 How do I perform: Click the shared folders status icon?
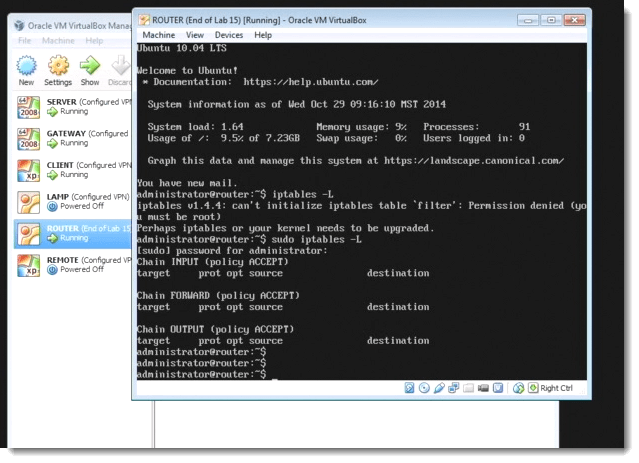469,388
